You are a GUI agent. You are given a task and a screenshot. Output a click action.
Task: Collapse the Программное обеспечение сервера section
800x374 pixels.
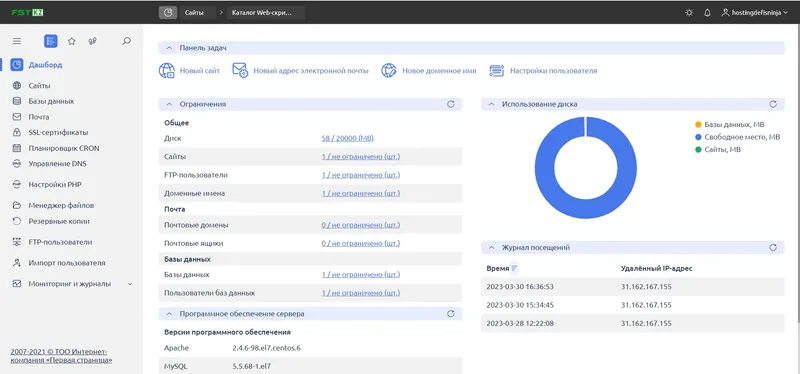(169, 314)
